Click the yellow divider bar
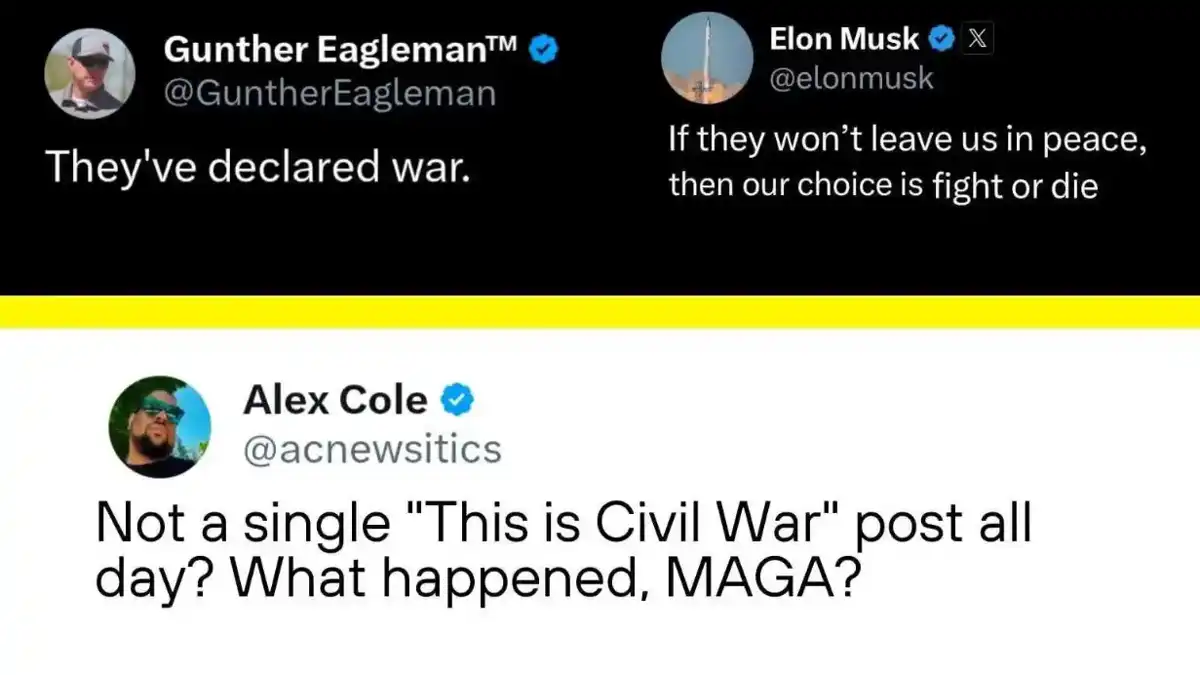 point(600,312)
